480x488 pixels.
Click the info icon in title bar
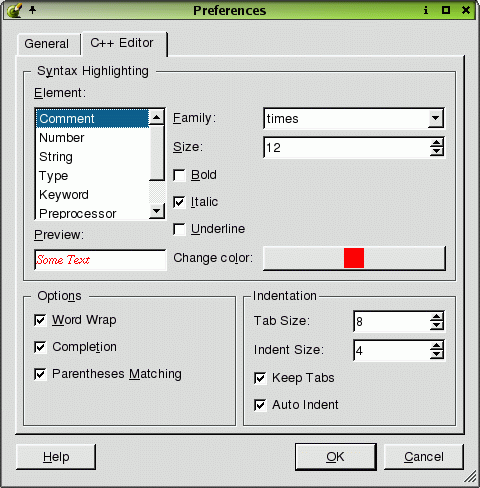pyautogui.click(x=426, y=10)
